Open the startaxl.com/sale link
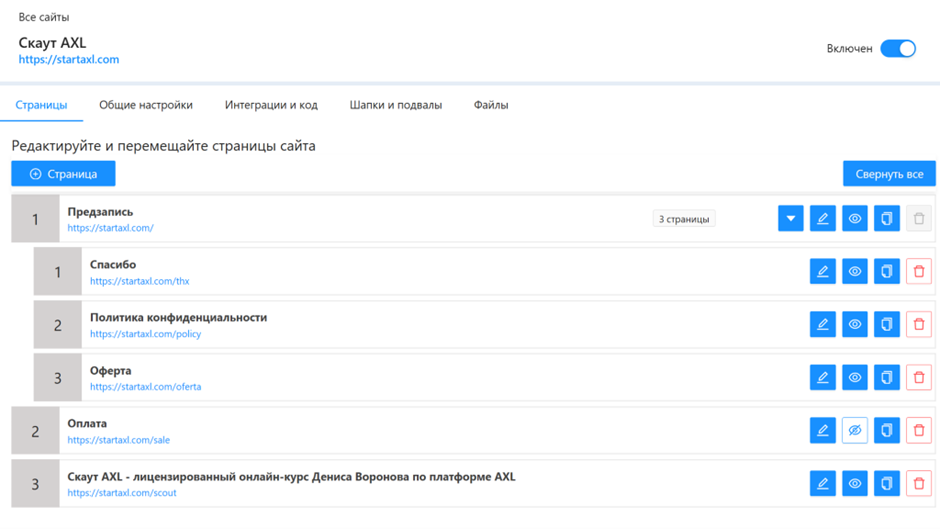 [x=119, y=440]
